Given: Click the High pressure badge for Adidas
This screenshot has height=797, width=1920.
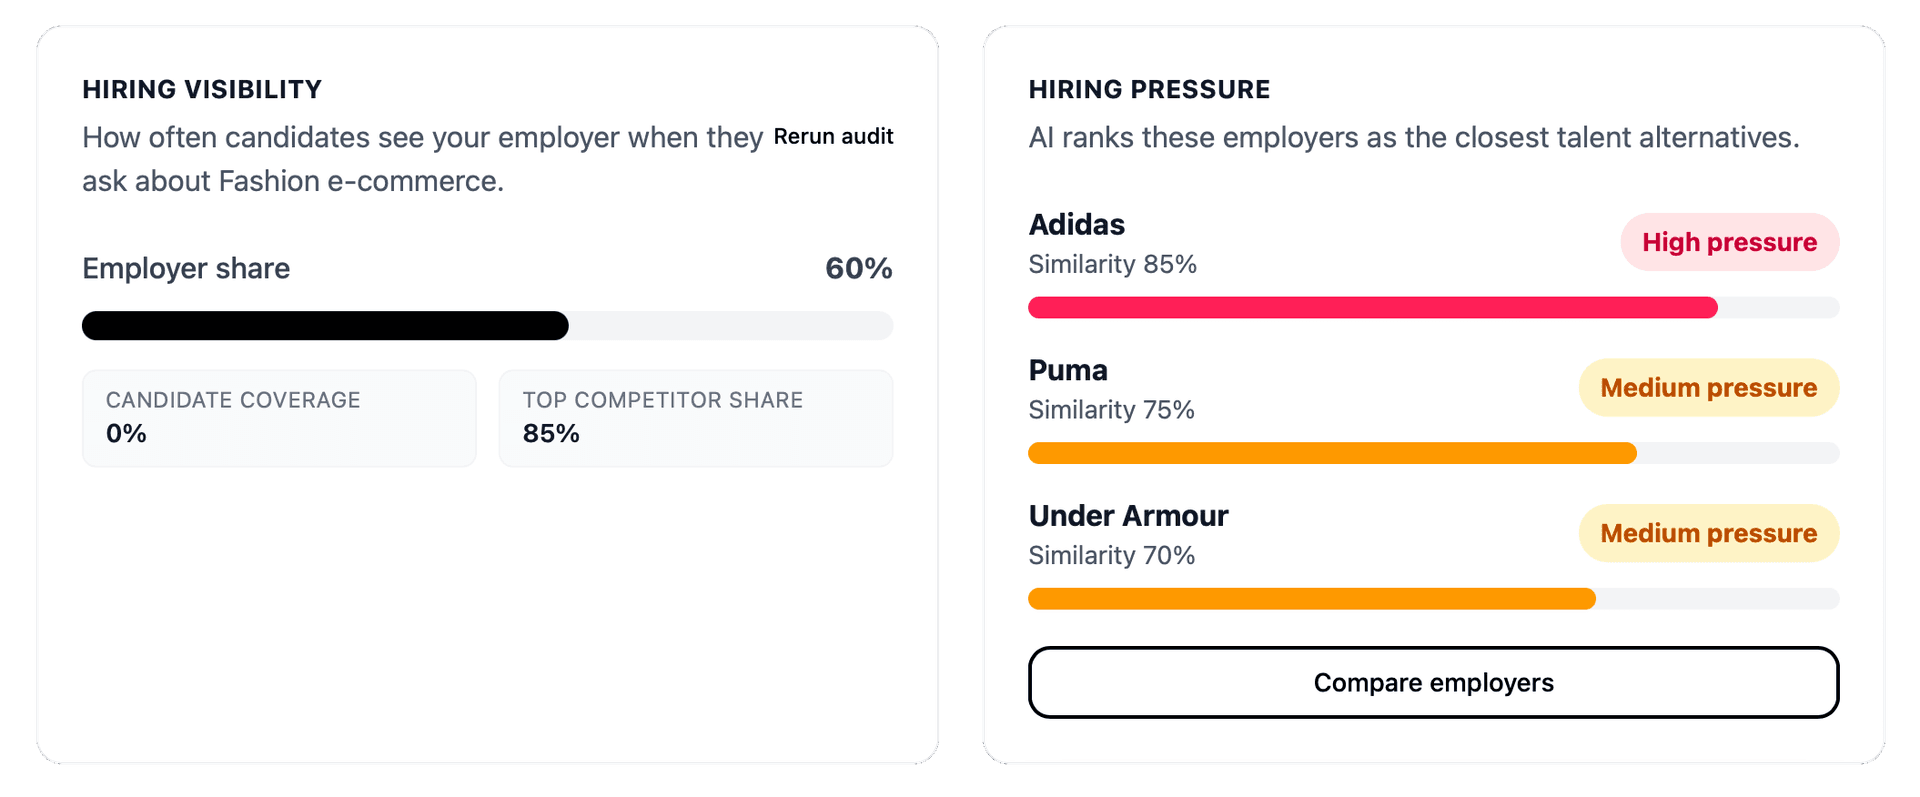Looking at the screenshot, I should coord(1729,243).
